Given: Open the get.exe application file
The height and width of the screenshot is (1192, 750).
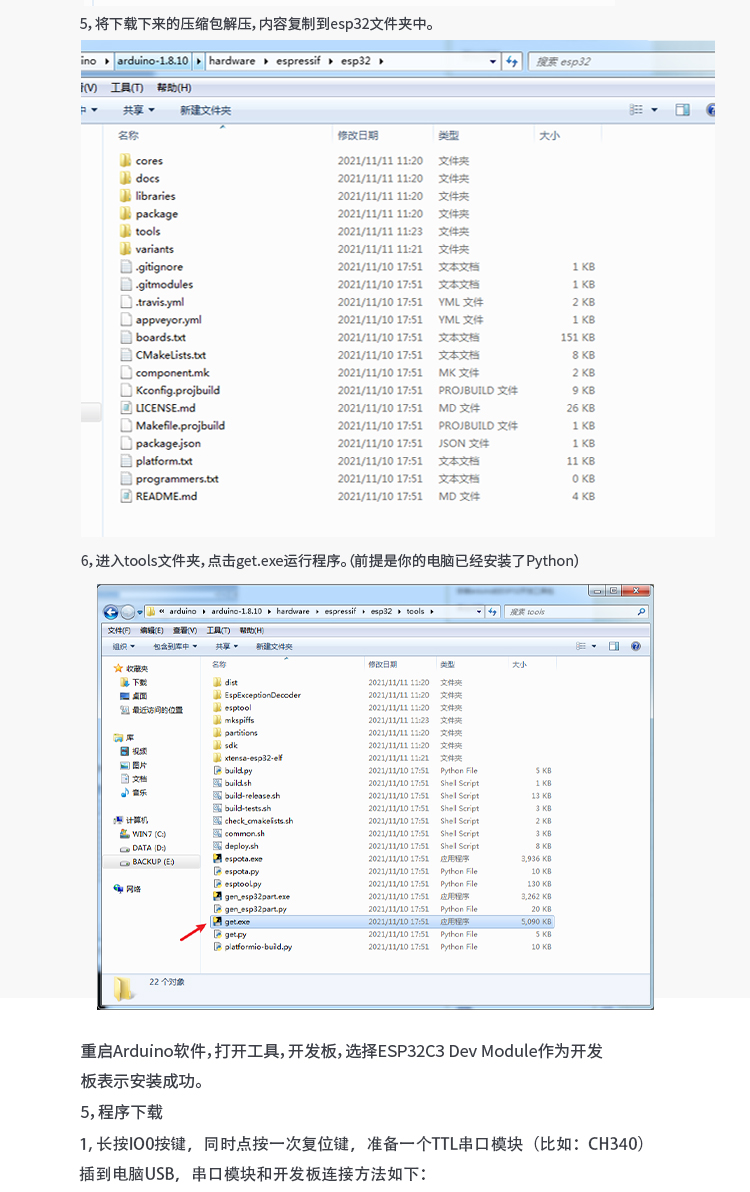Looking at the screenshot, I should [237, 921].
